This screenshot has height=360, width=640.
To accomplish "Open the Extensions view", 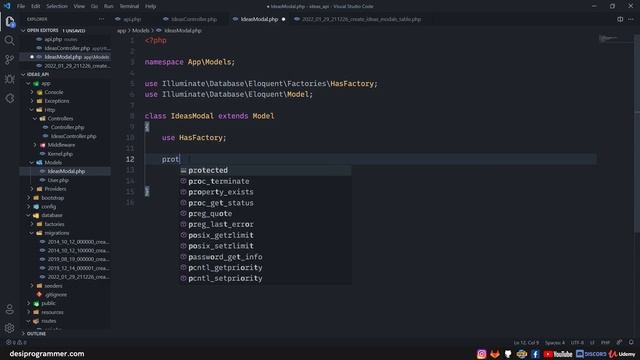I will tap(10, 98).
